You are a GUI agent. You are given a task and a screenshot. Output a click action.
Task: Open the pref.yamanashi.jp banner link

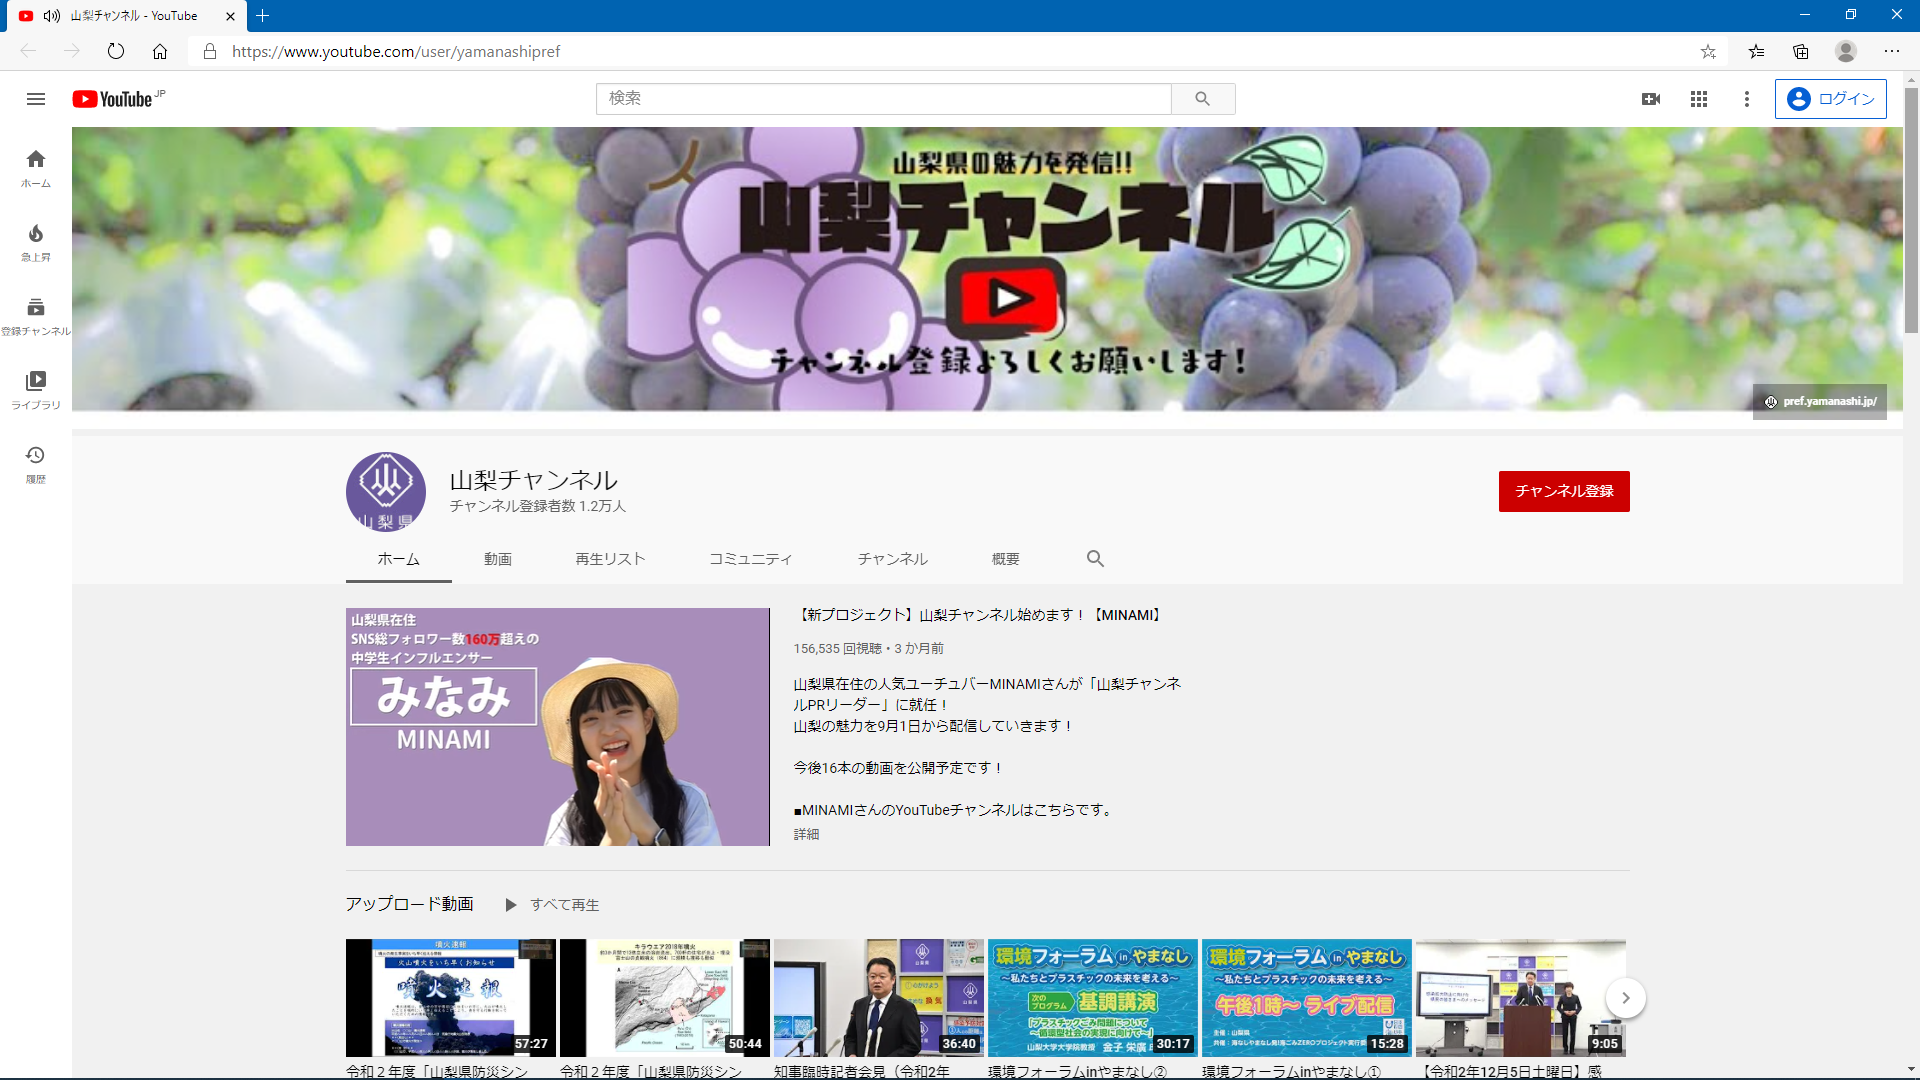[x=1820, y=402]
